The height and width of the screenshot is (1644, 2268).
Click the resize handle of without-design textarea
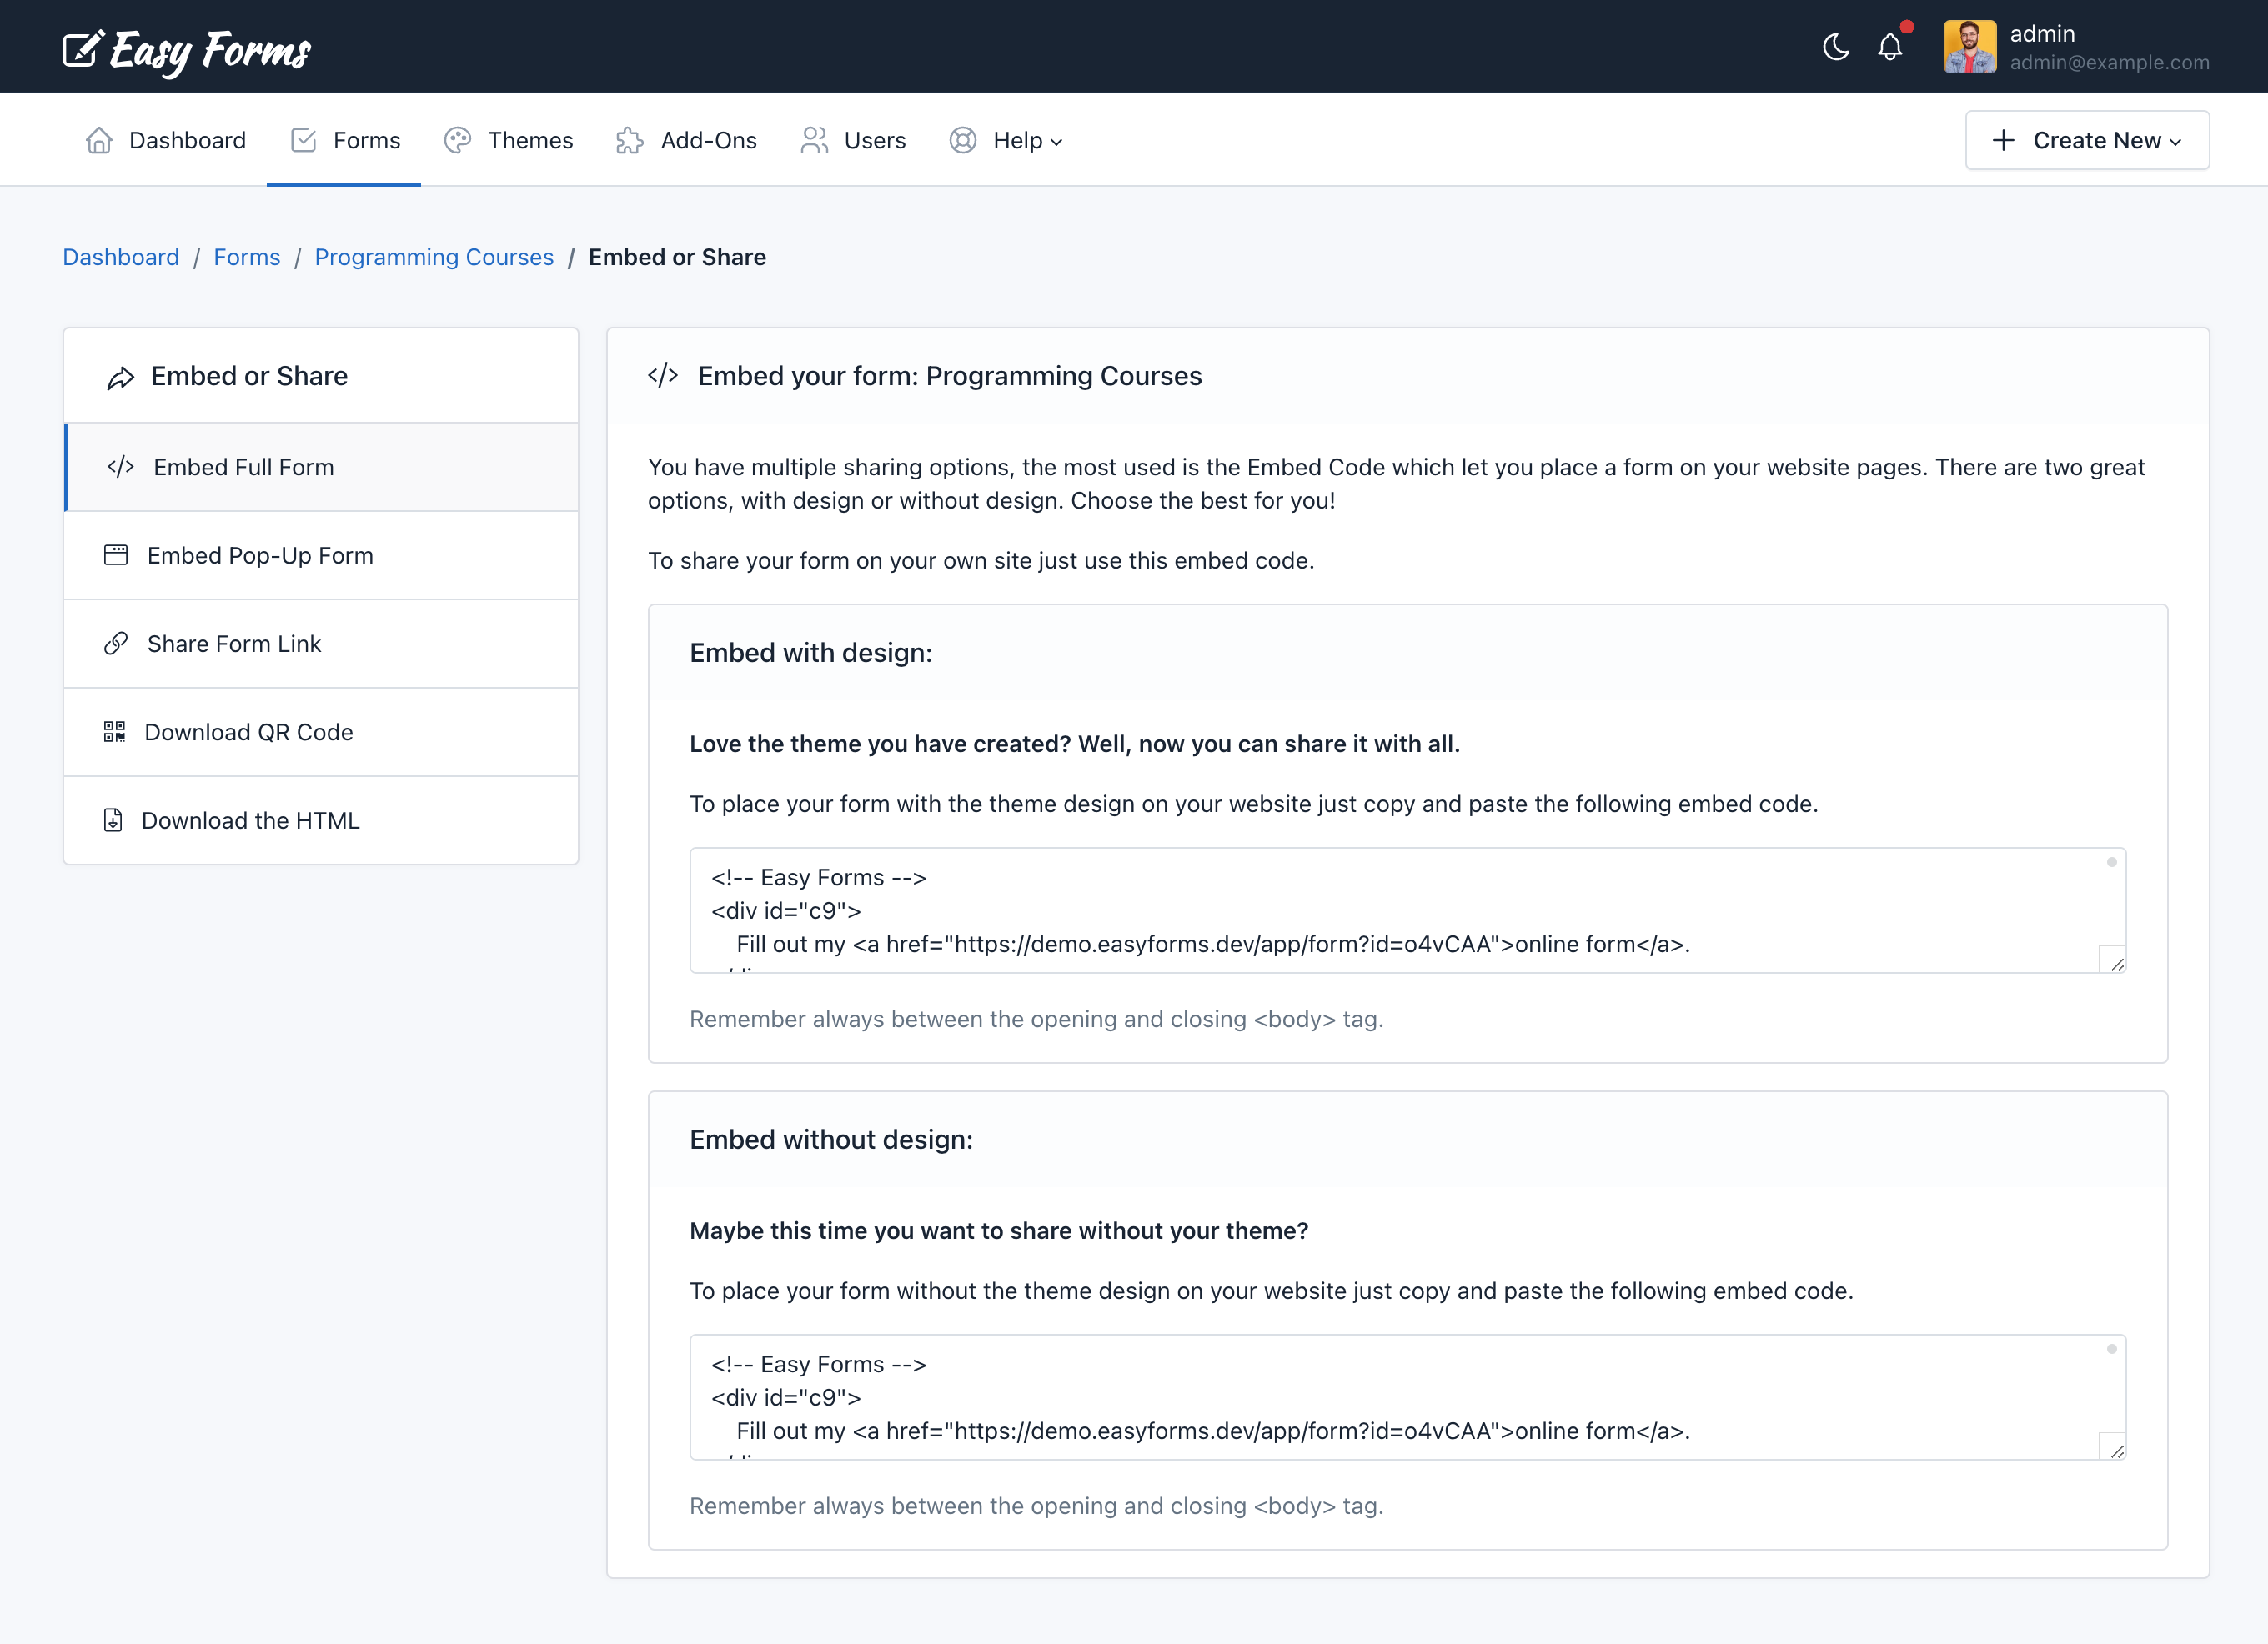coord(2115,1449)
